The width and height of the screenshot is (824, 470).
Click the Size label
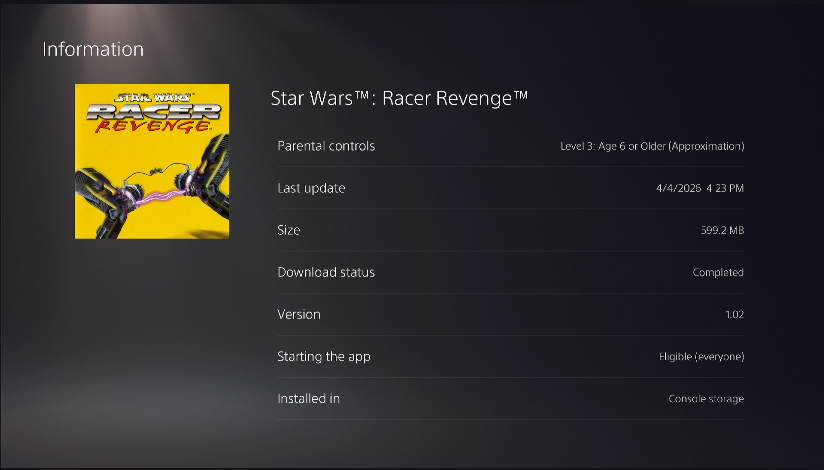point(289,230)
